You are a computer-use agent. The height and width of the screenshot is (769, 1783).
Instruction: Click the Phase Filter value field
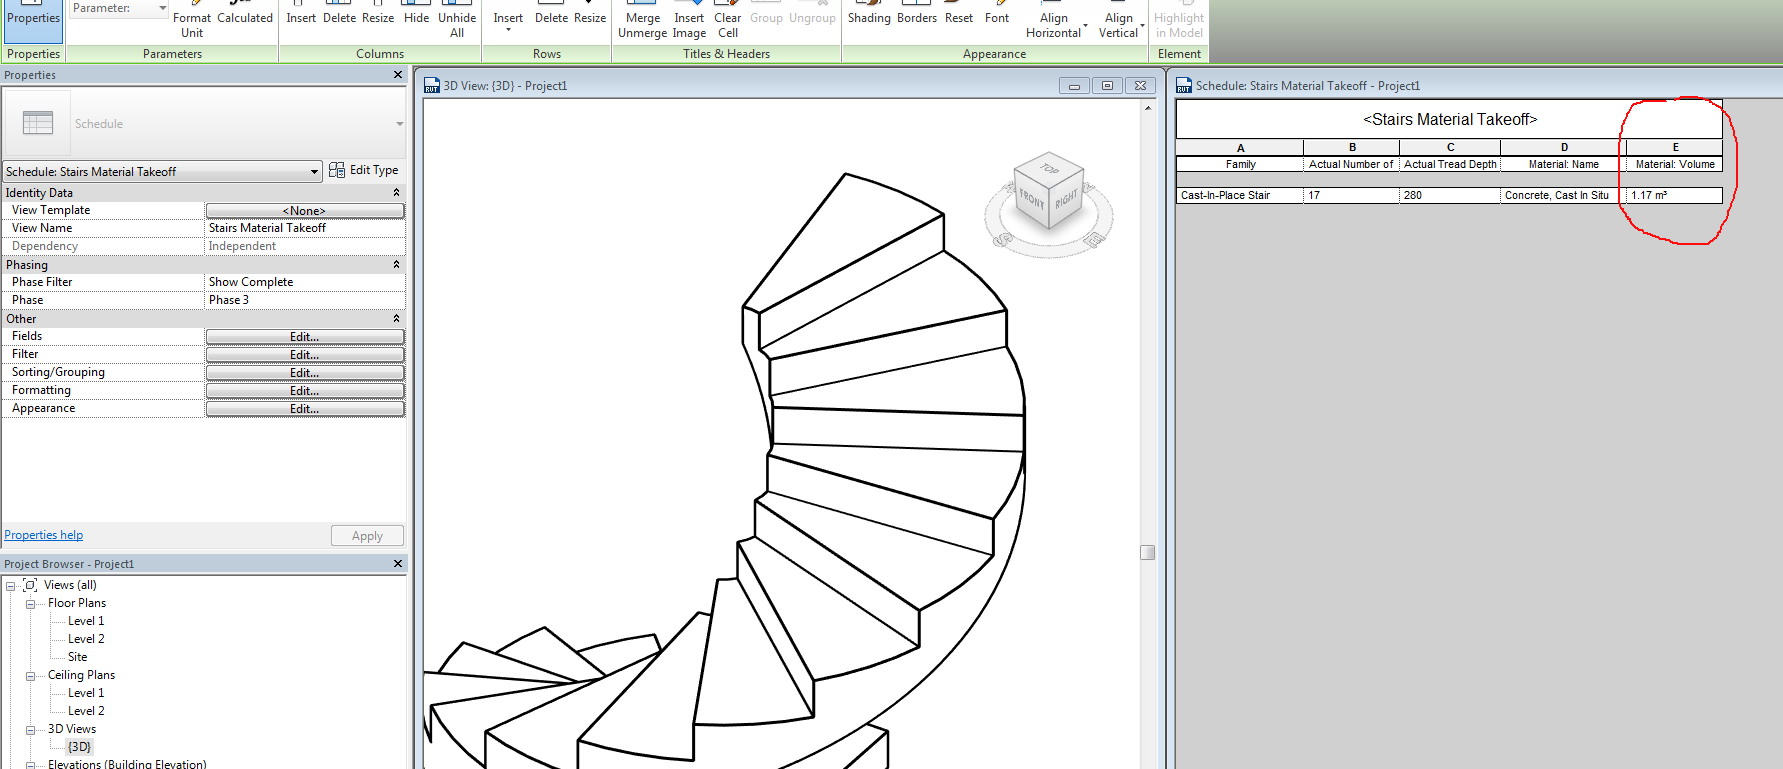tap(305, 282)
